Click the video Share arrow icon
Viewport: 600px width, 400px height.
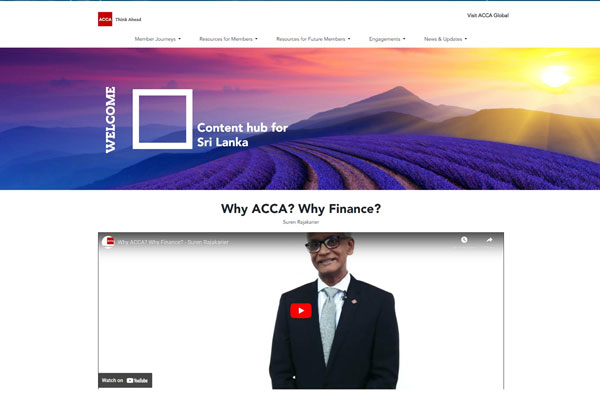click(x=489, y=240)
